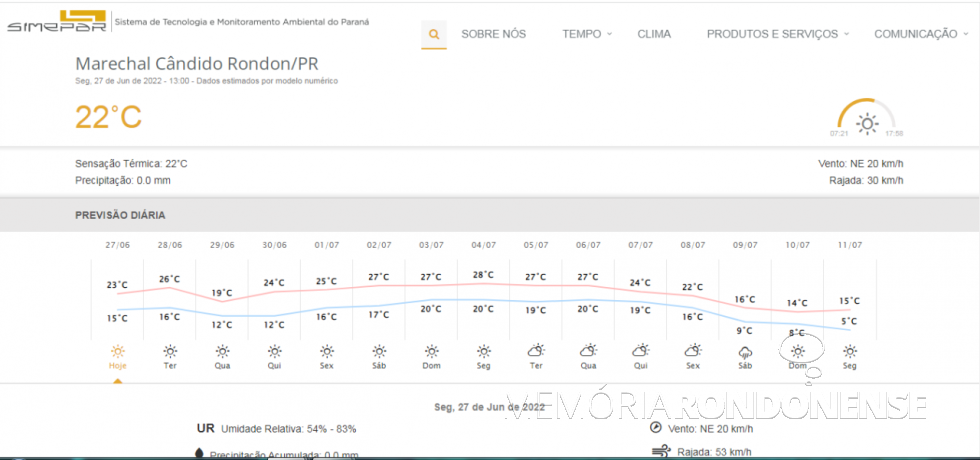Click the partly cloudy icon for 05/07
This screenshot has height=460, width=980.
coord(536,351)
